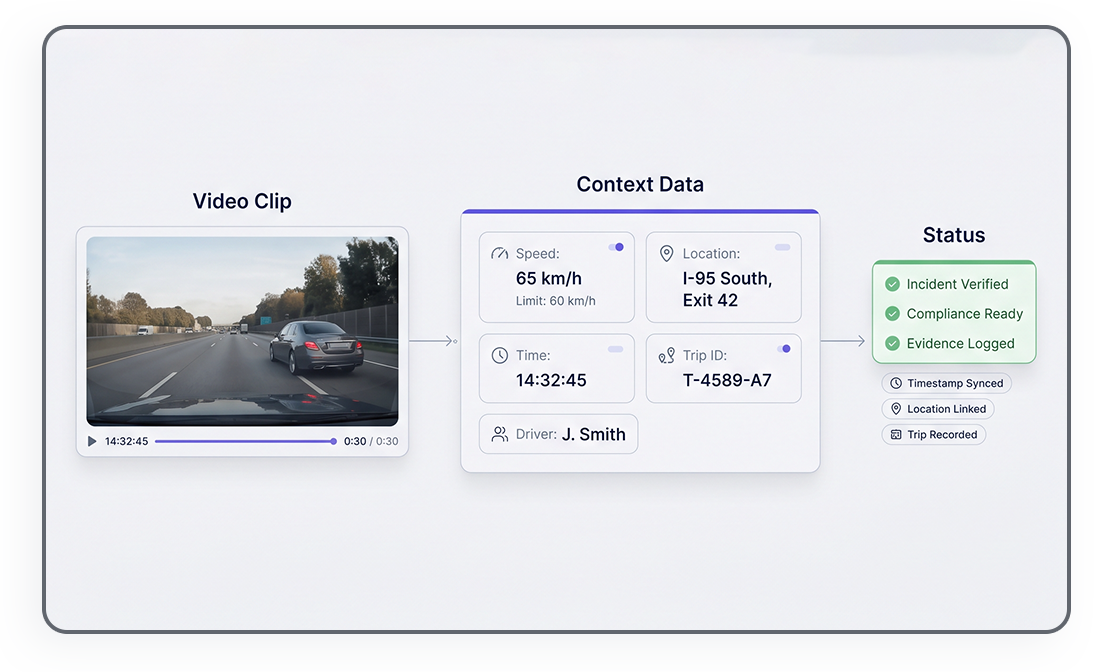Click the J. Smith driver name
Screen dimensions: 1094x672
594,434
